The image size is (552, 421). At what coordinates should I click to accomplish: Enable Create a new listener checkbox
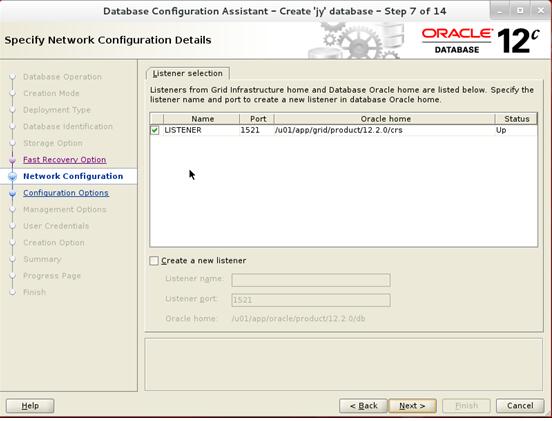click(x=154, y=261)
